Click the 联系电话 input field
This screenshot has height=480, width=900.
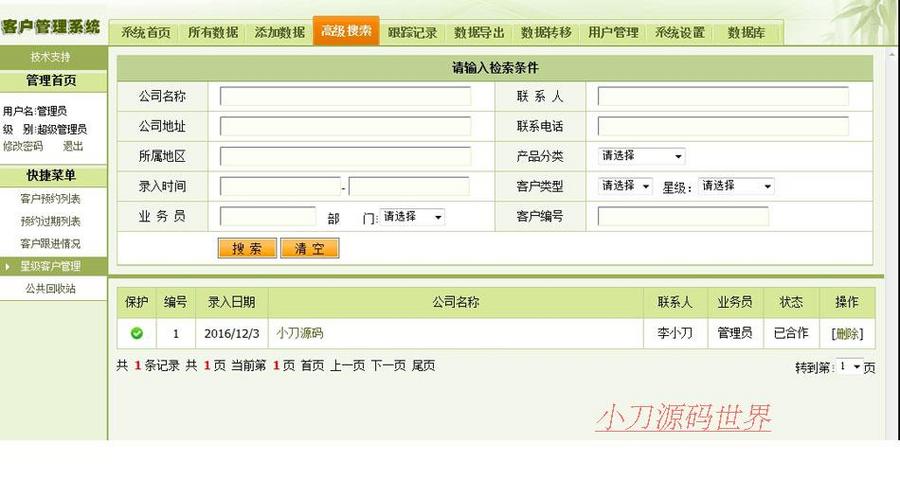click(723, 126)
